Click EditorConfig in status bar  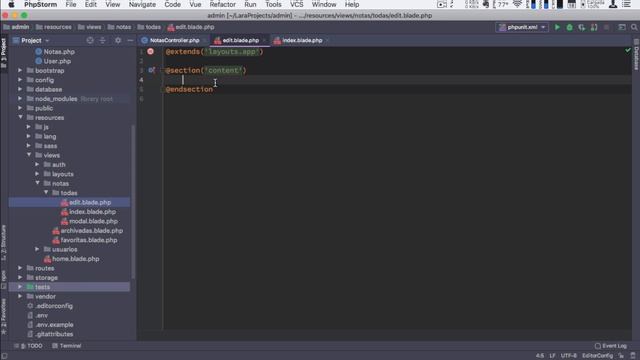click(597, 356)
